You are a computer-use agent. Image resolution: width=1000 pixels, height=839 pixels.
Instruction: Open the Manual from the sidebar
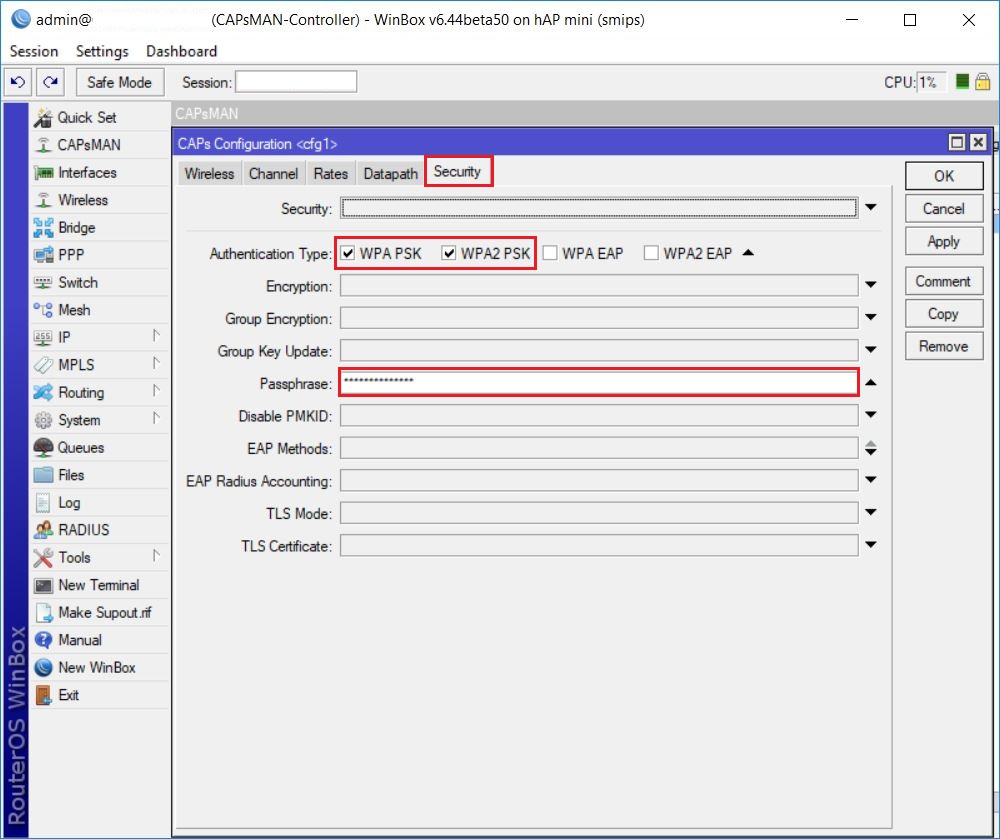point(100,640)
